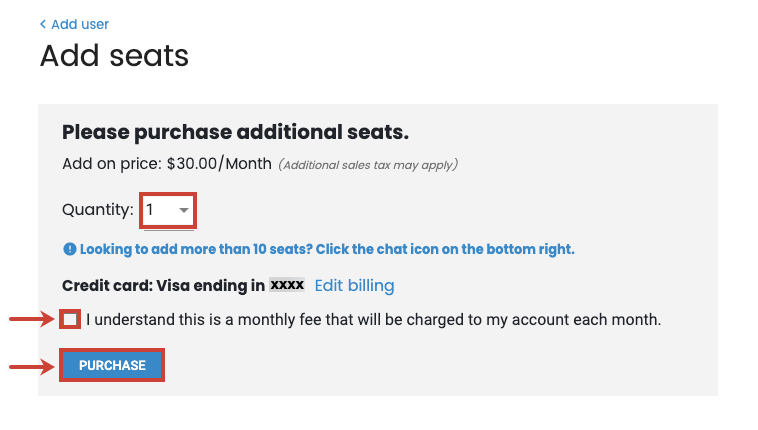Image resolution: width=758 pixels, height=430 pixels.
Task: Check the monthly fee acknowledgment checkbox
Action: 70,320
